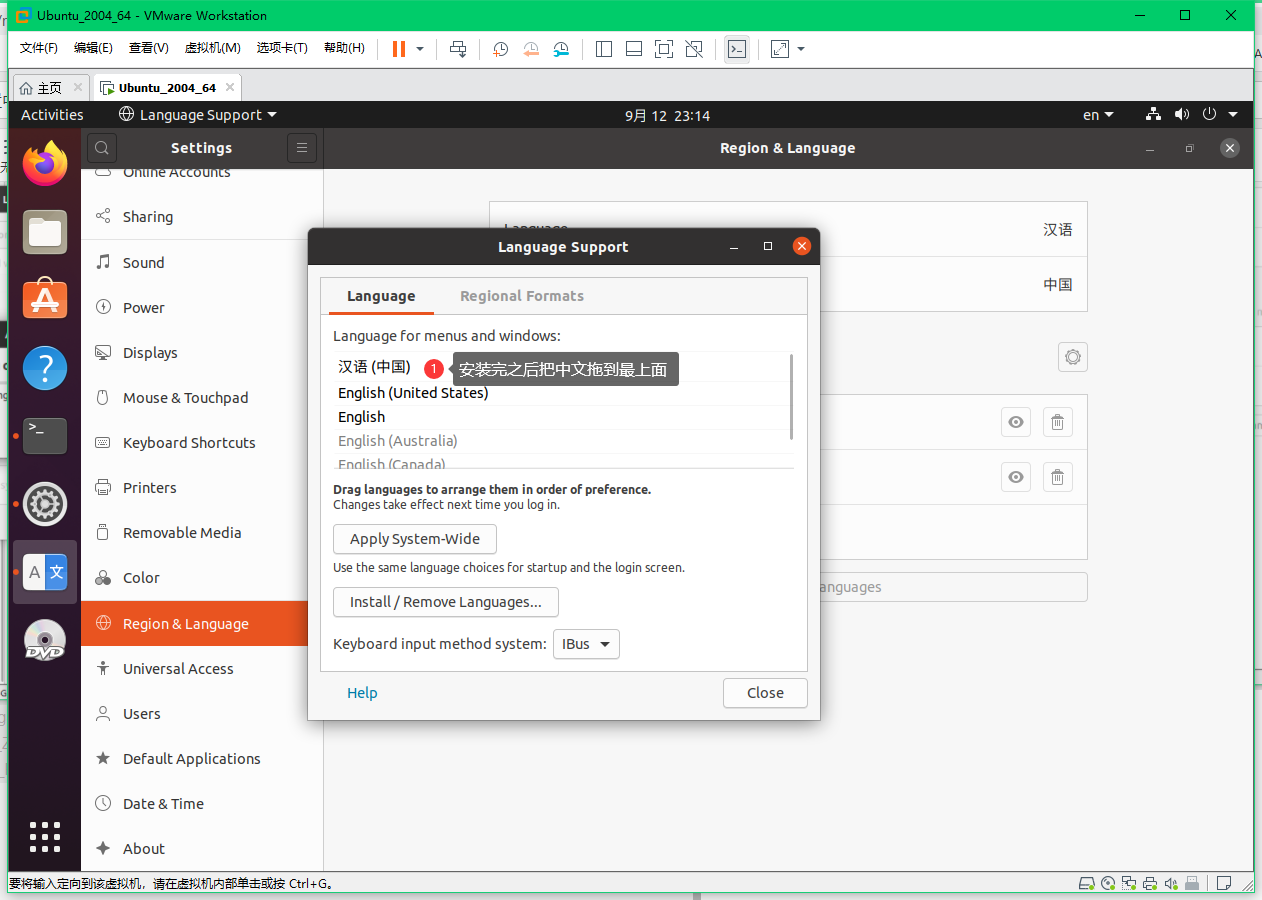Click send Ctrl+Alt+Del toolbar icon
The height and width of the screenshot is (900, 1262).
tap(458, 49)
